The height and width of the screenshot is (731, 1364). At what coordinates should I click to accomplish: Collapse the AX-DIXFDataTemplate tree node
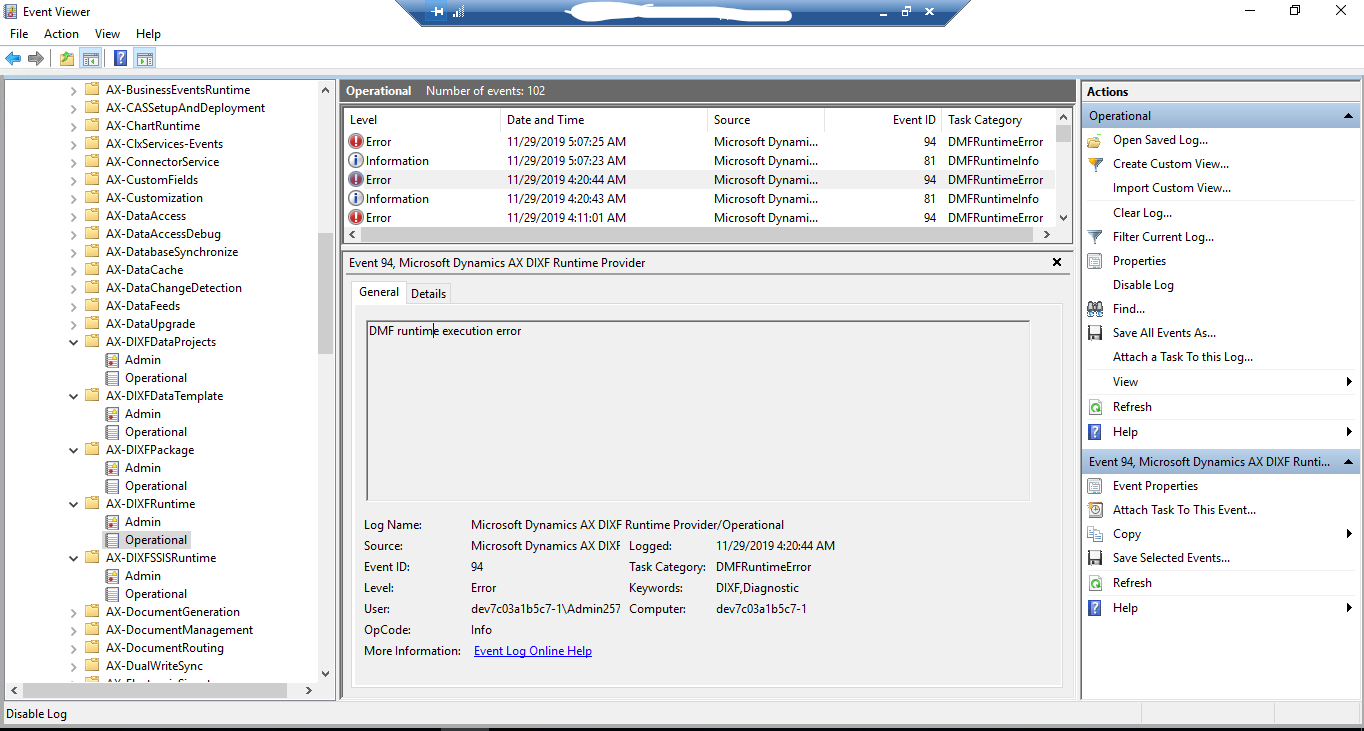pos(73,396)
